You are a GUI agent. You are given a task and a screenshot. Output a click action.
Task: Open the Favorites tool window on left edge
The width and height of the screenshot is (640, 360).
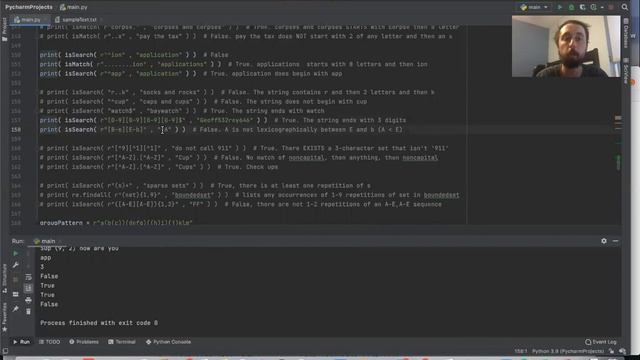click(x=4, y=317)
